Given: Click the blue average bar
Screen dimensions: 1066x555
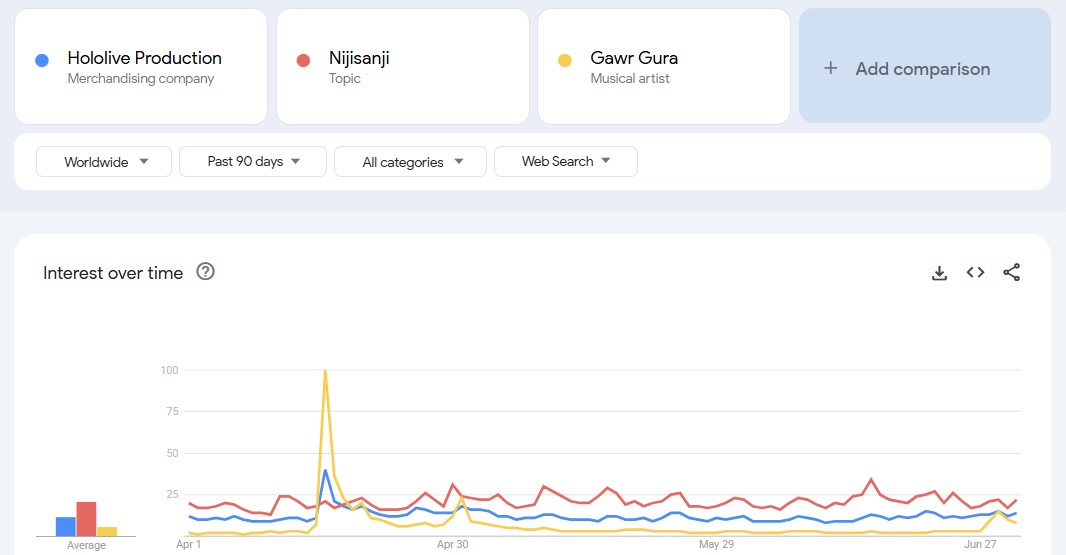Looking at the screenshot, I should click(65, 526).
